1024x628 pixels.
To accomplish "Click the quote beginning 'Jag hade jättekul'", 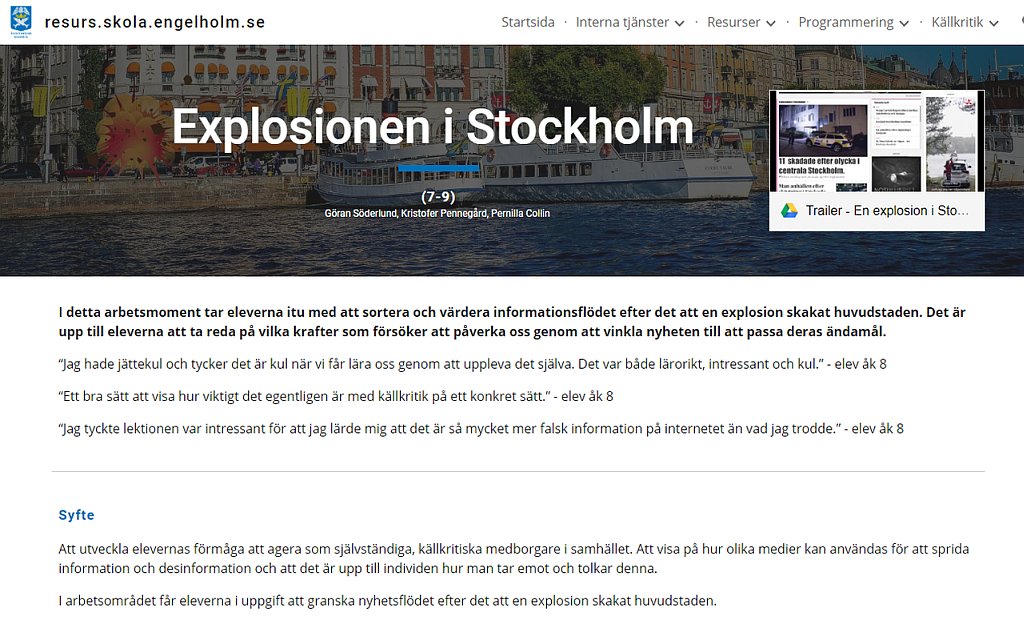I will click(472, 364).
